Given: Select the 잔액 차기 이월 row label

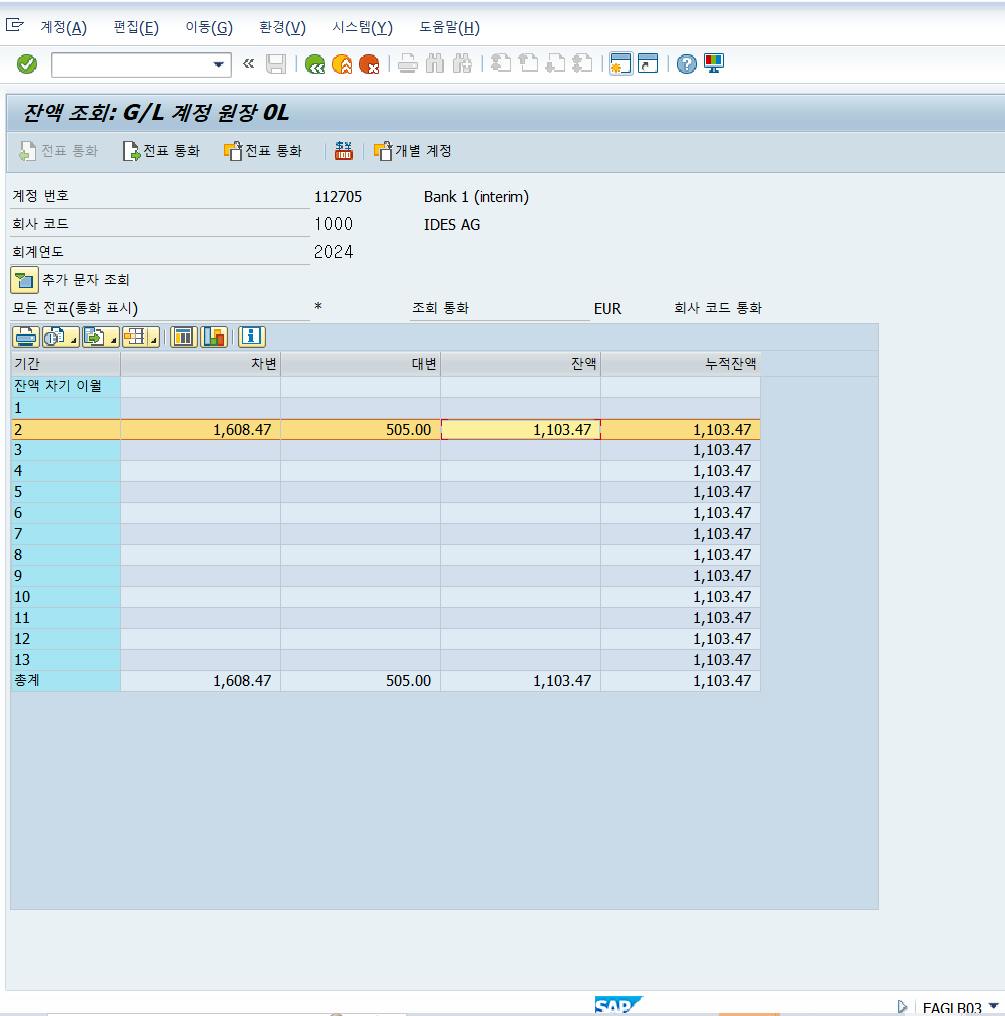Looking at the screenshot, I should 65,387.
